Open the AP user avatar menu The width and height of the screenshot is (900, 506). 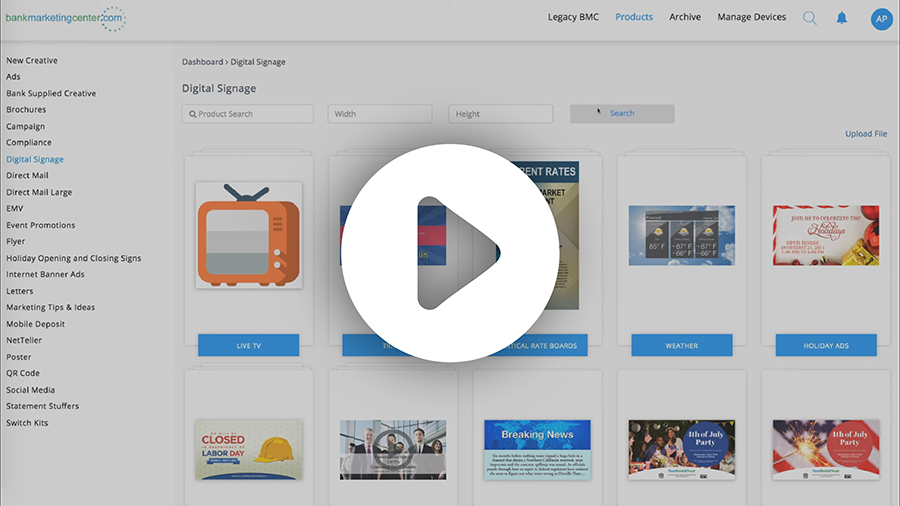point(881,19)
